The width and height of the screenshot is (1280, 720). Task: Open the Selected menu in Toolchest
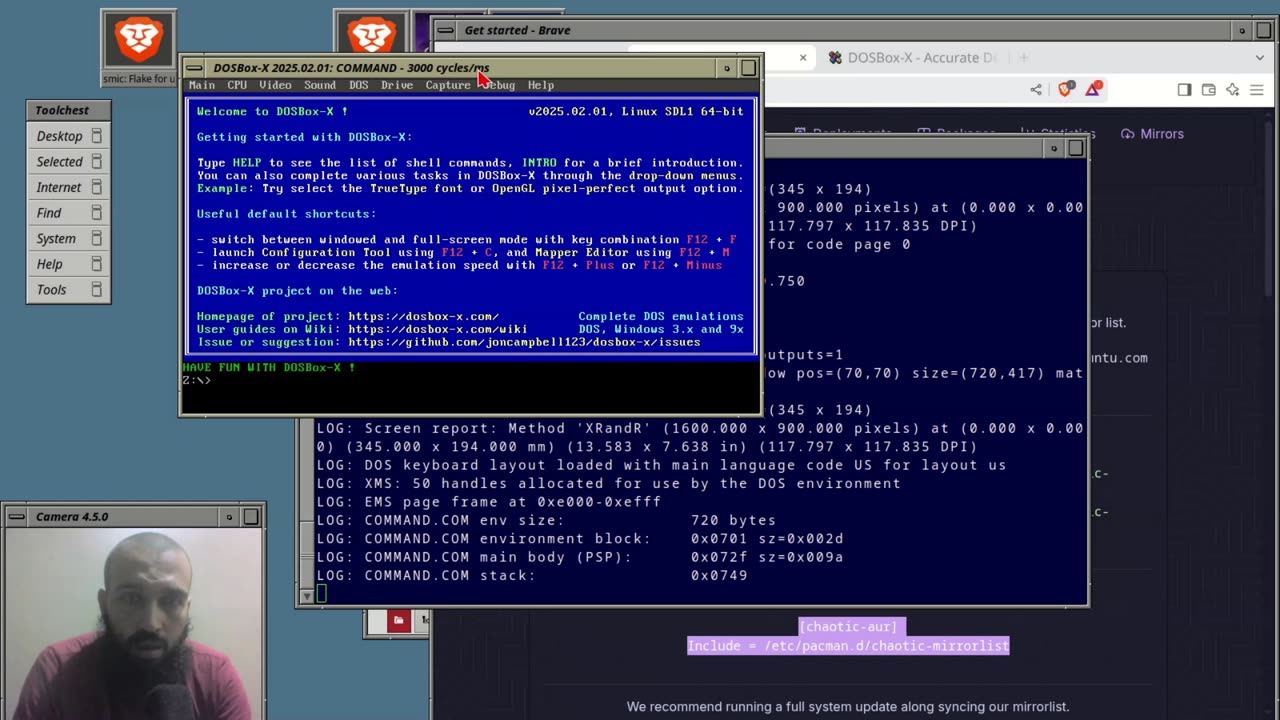coord(68,161)
